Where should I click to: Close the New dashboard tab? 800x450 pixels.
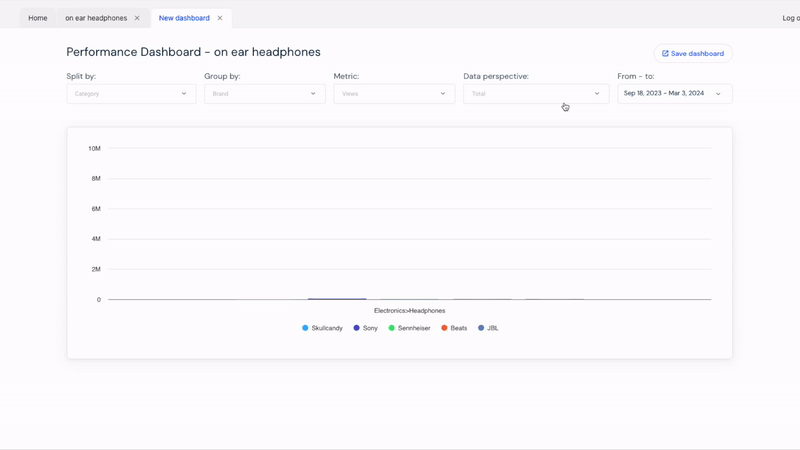(x=220, y=18)
